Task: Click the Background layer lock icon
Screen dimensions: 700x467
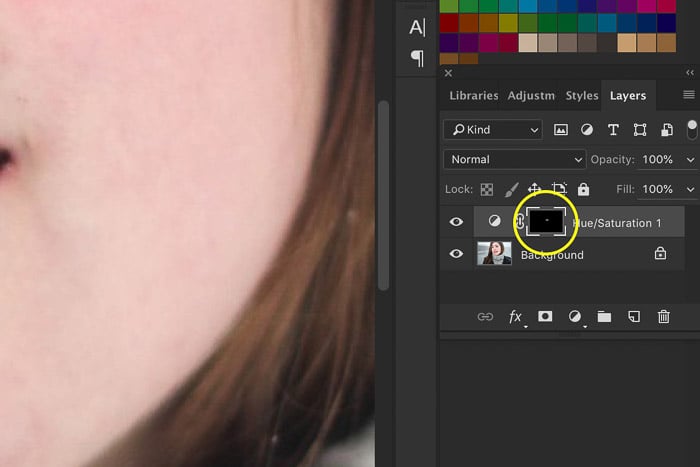Action: click(660, 253)
